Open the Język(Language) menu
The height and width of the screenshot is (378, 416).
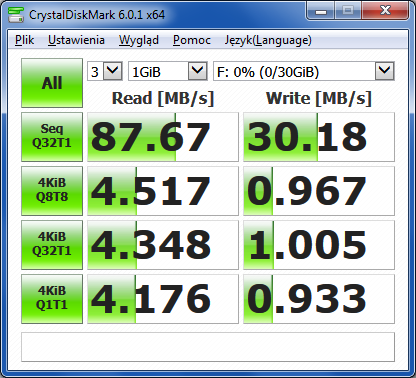coord(268,40)
